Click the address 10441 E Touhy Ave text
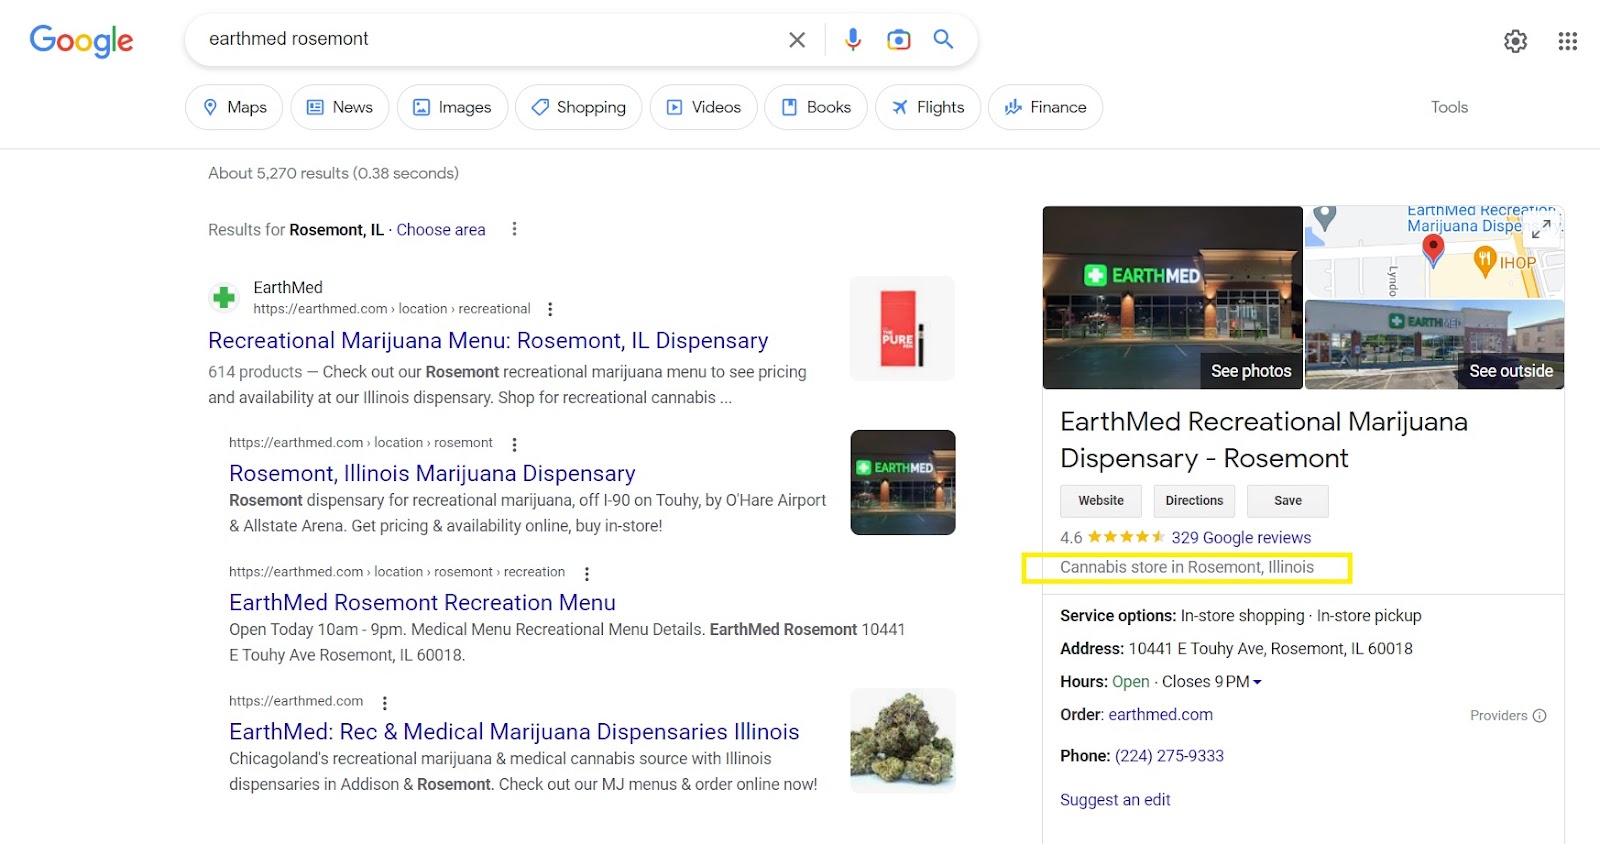 [x=1270, y=649]
